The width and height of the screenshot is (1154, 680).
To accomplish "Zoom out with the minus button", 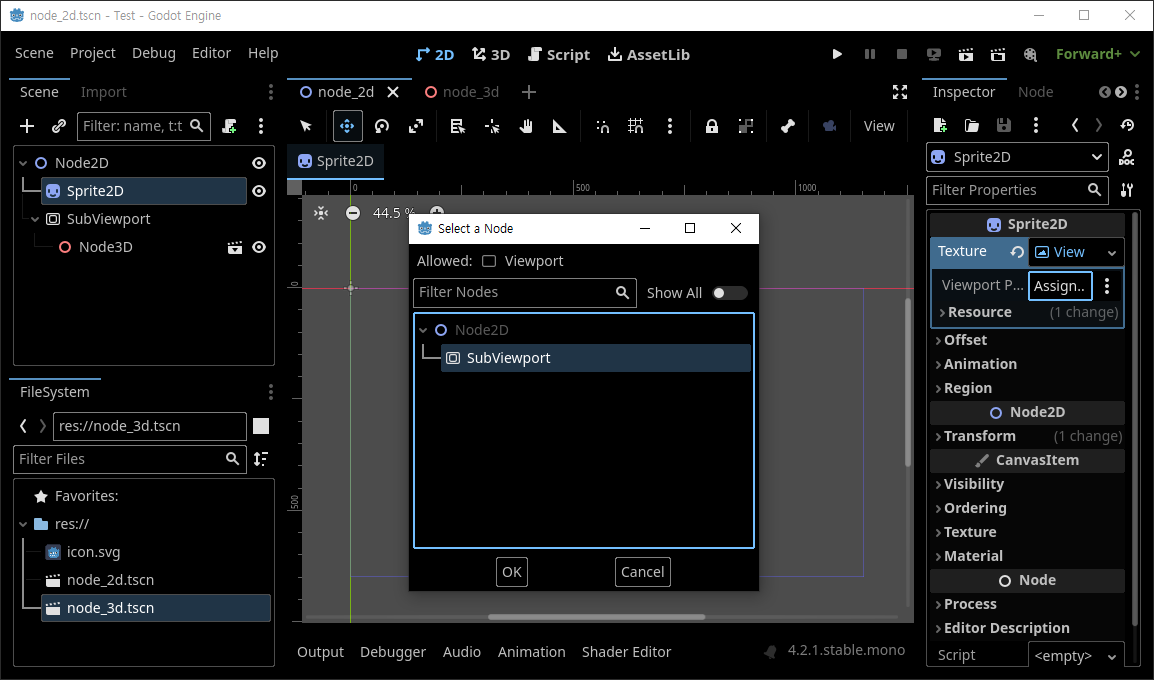I will tap(353, 213).
